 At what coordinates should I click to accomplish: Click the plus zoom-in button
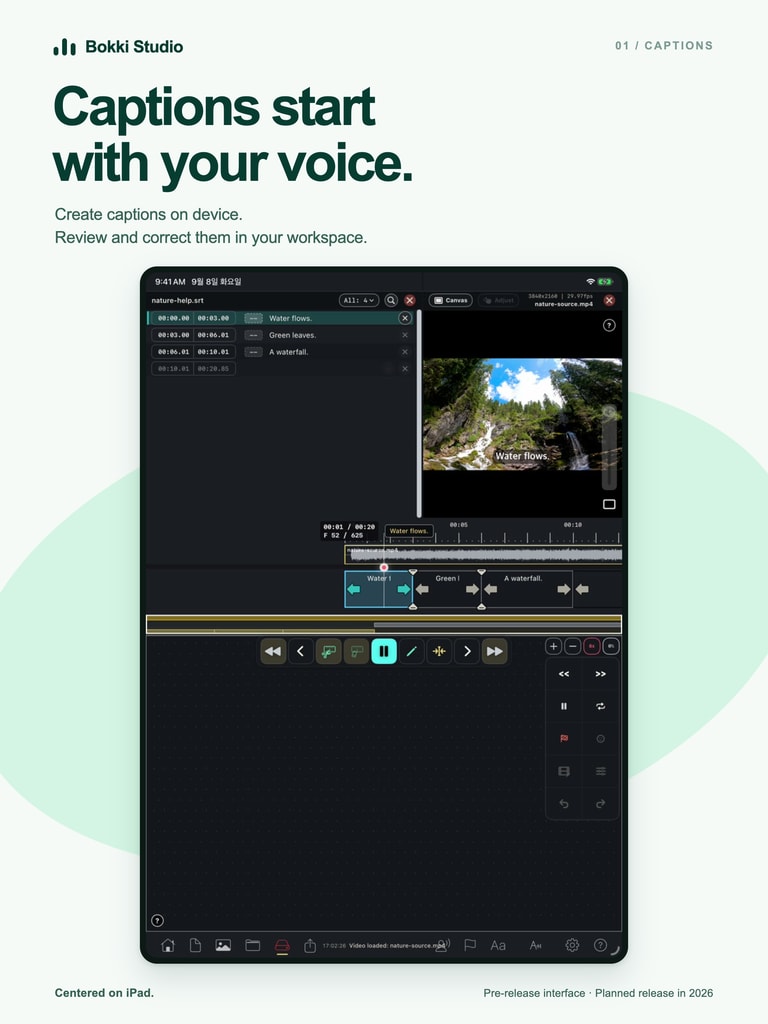pyautogui.click(x=553, y=647)
